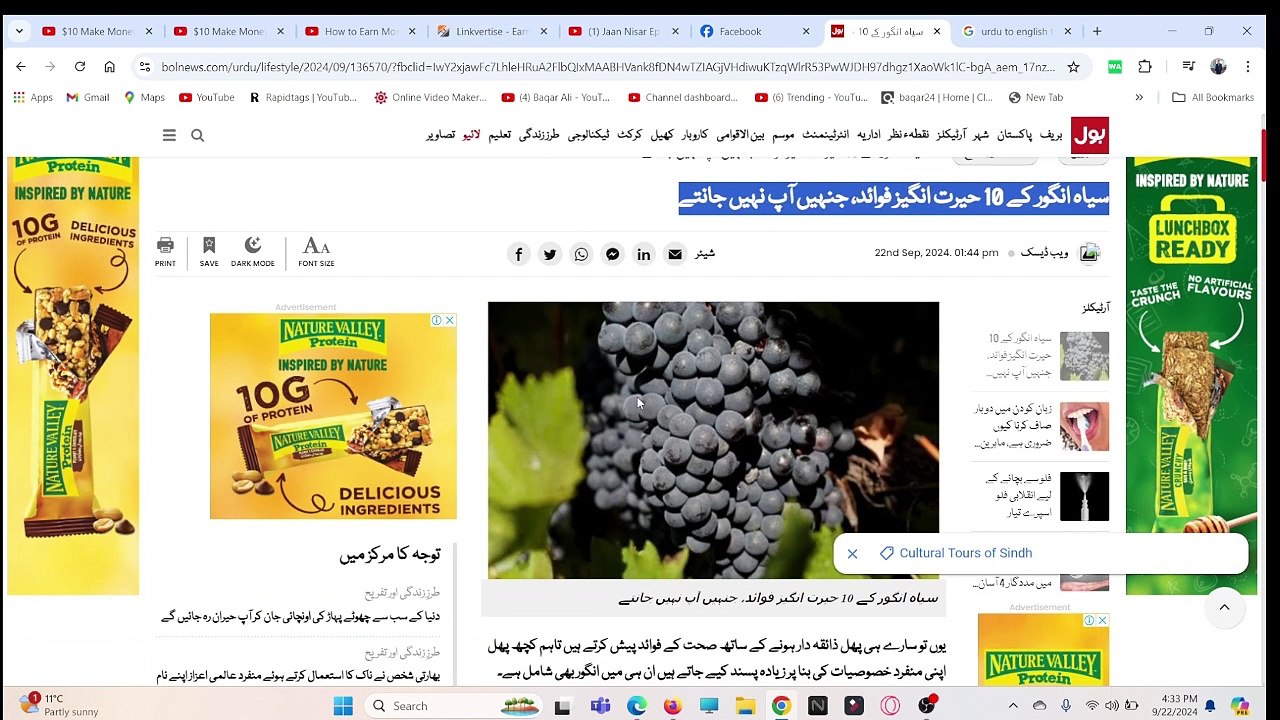
Task: Open the Apps bookmarks shortcut
Action: pos(33,98)
